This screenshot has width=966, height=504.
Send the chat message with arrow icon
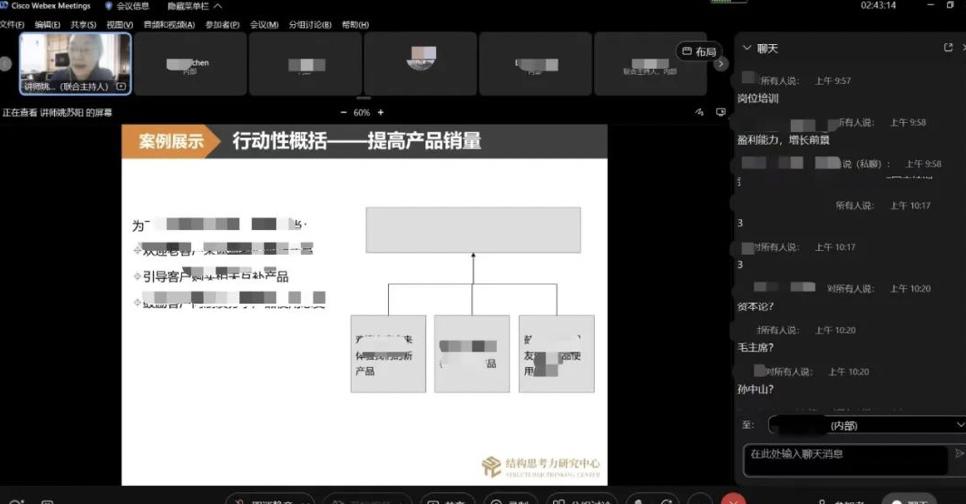point(958,454)
